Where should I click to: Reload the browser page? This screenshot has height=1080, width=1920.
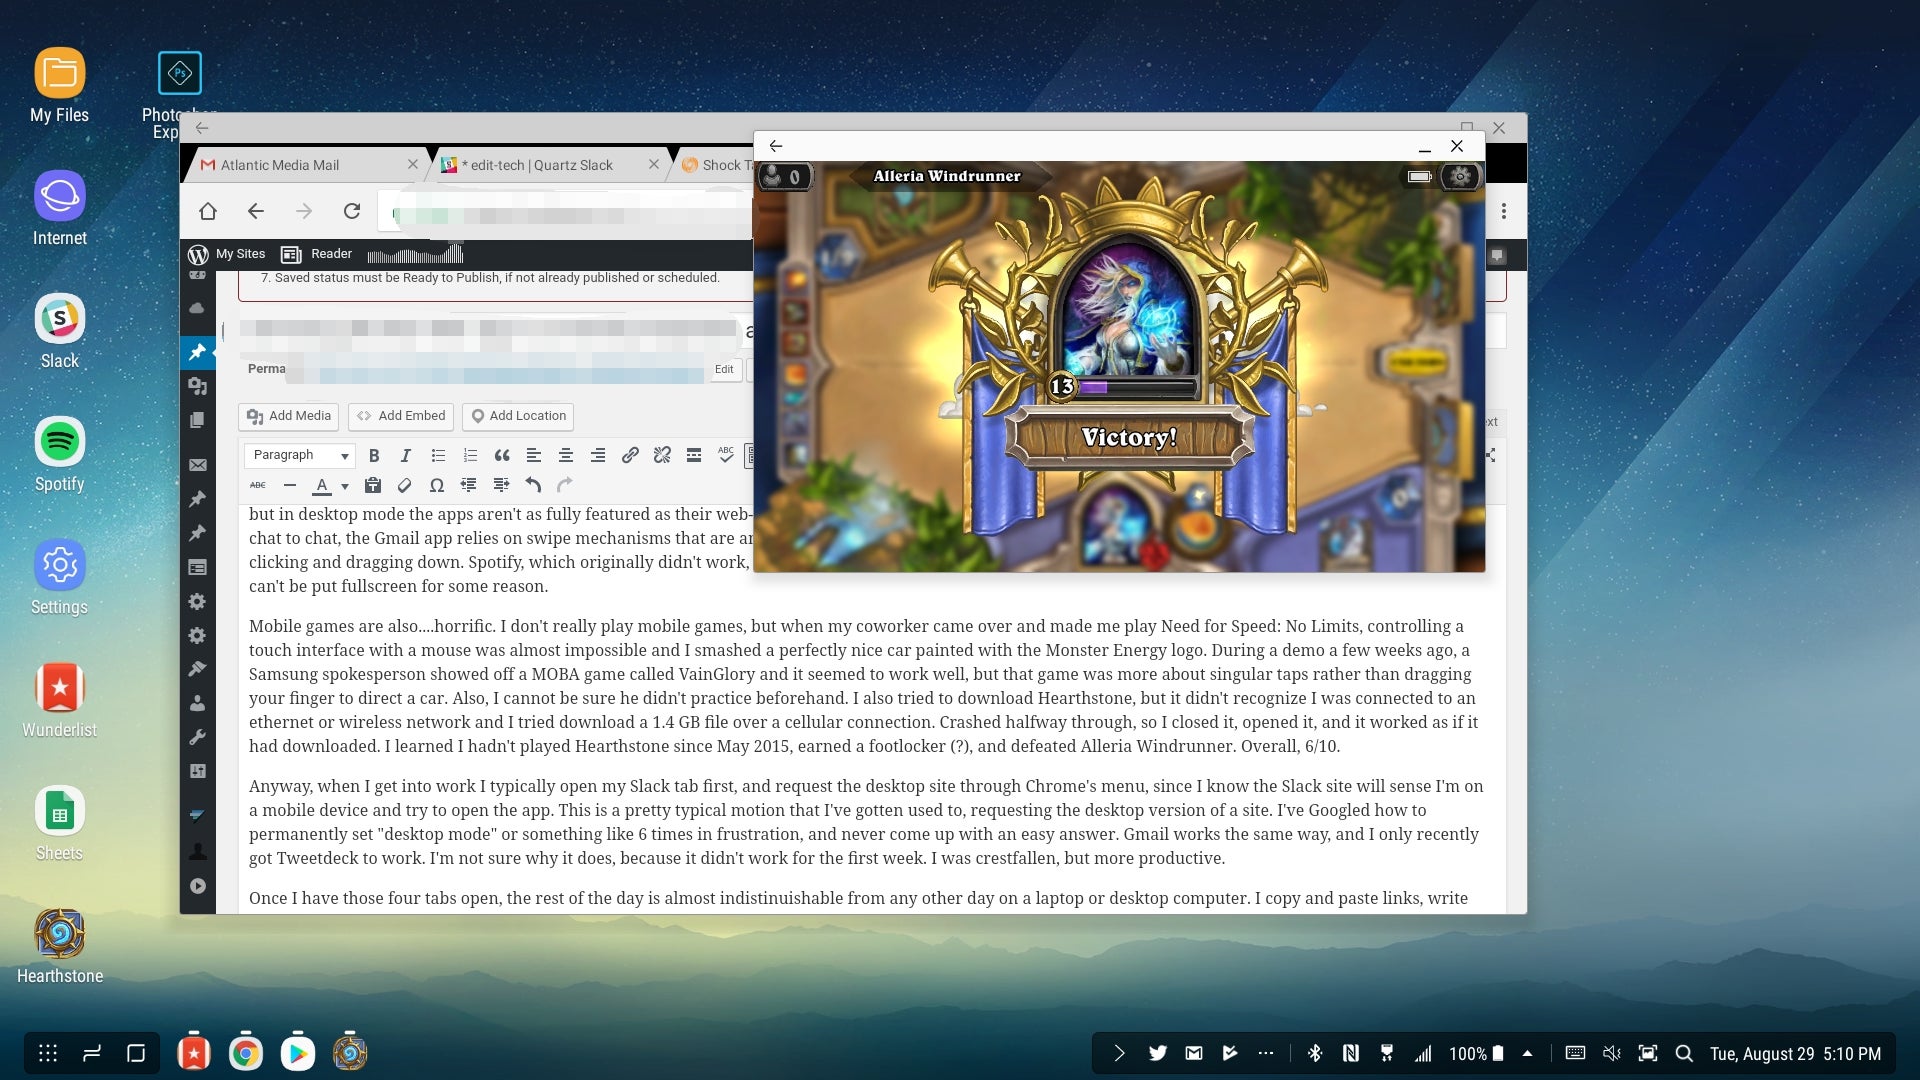tap(352, 211)
